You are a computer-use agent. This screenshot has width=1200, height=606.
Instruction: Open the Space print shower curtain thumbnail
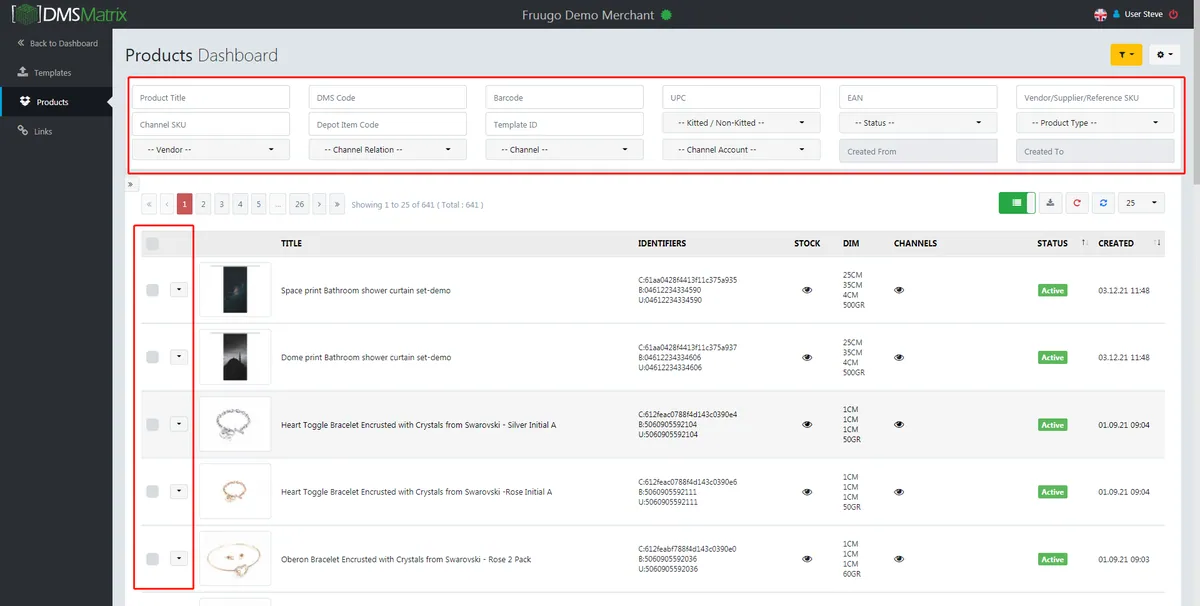pos(235,290)
